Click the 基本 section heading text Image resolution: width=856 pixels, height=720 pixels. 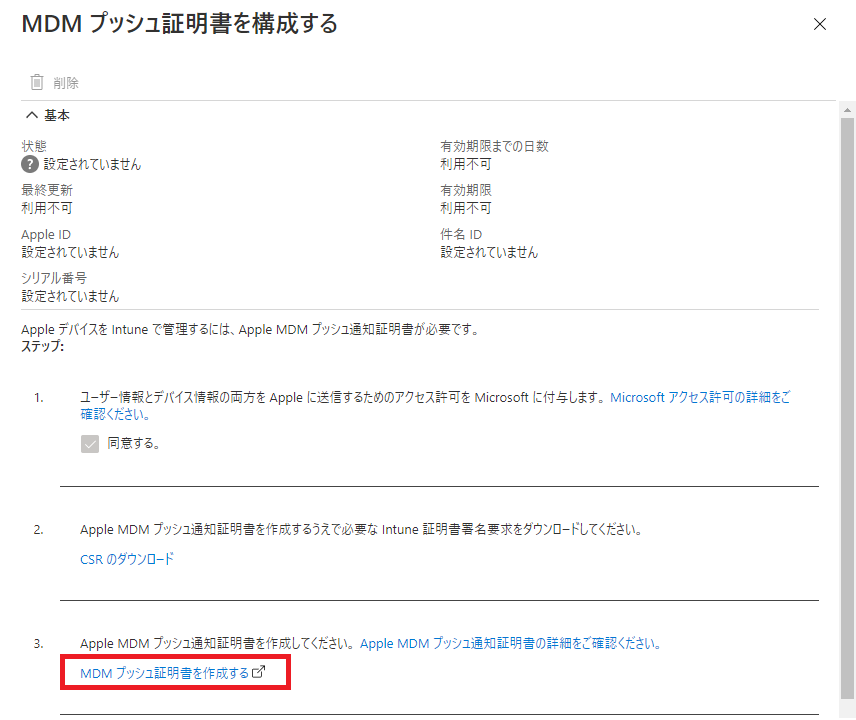(57, 115)
